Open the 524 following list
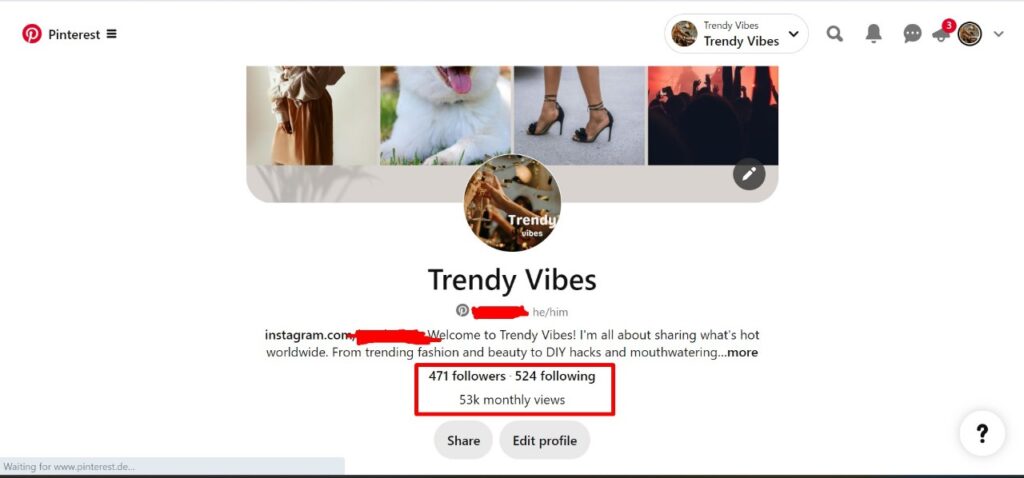Viewport: 1024px width, 478px height. (x=555, y=376)
